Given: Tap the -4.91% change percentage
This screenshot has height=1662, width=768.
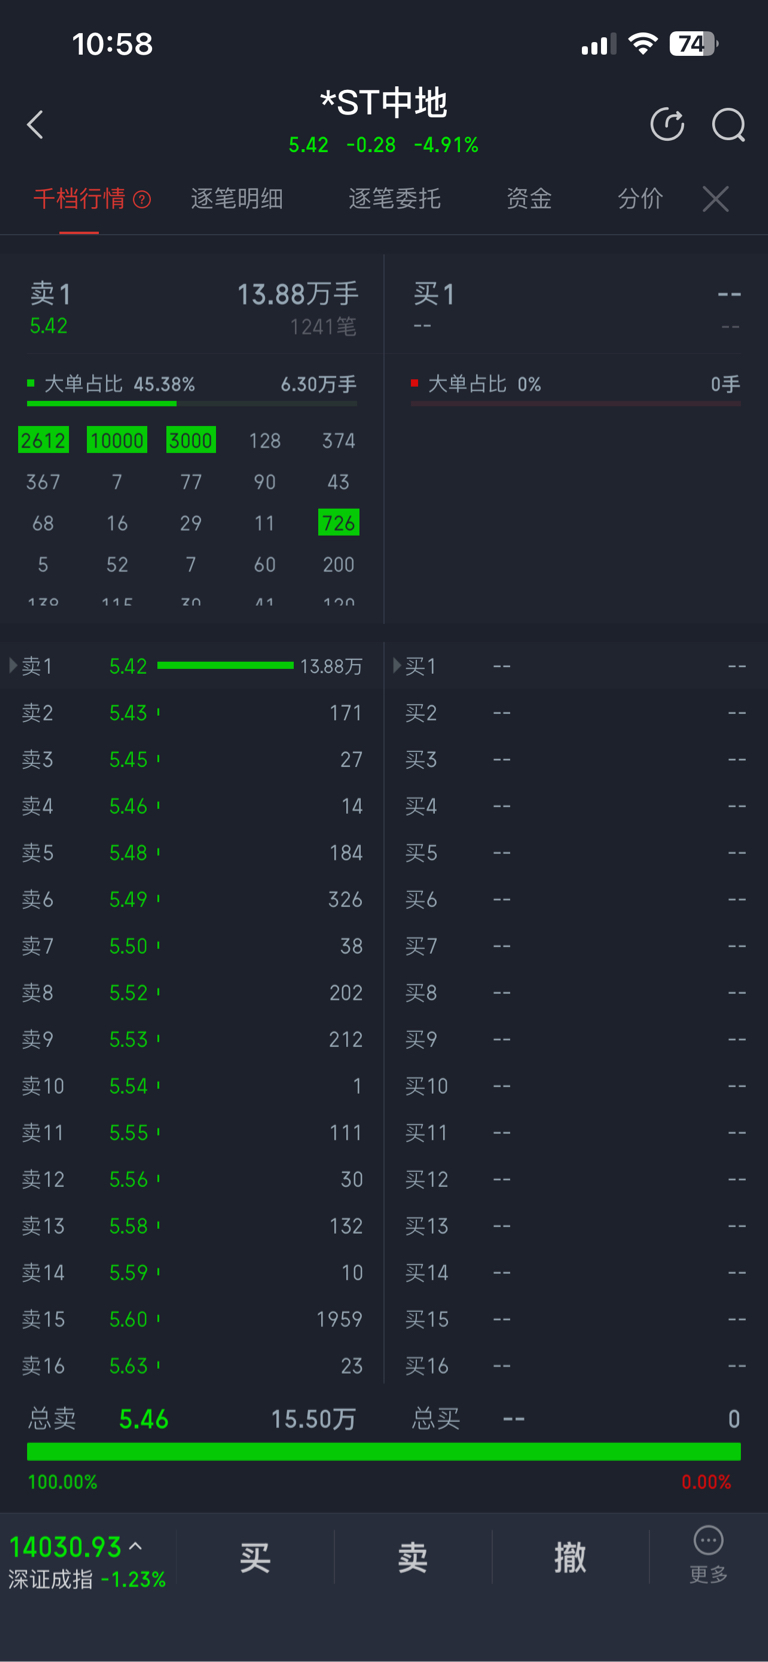Looking at the screenshot, I should tap(446, 145).
